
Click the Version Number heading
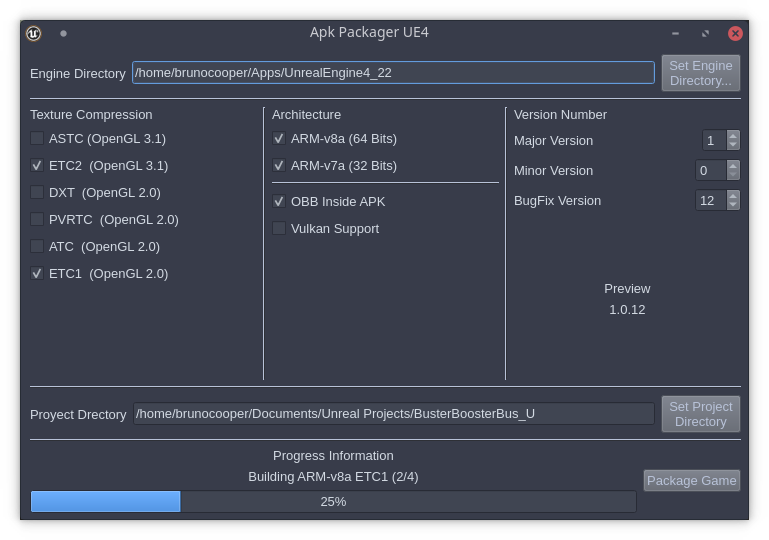pyautogui.click(x=560, y=114)
